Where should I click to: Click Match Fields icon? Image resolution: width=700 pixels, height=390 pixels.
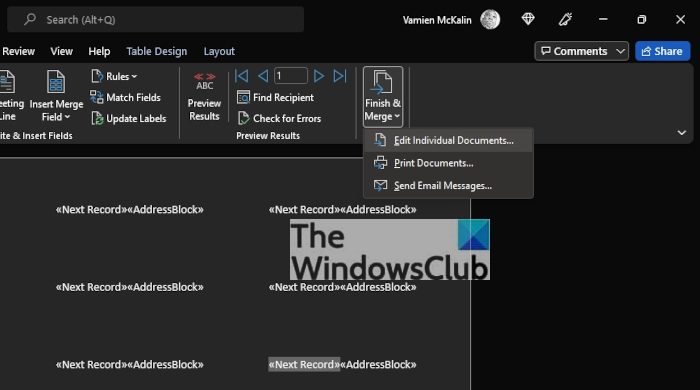tap(96, 97)
